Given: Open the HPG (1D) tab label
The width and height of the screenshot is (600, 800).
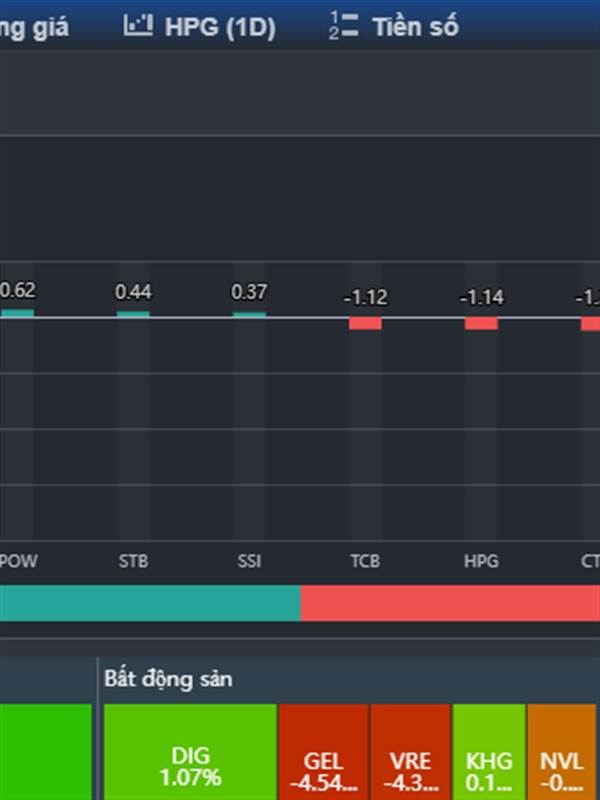Looking at the screenshot, I should point(220,28).
